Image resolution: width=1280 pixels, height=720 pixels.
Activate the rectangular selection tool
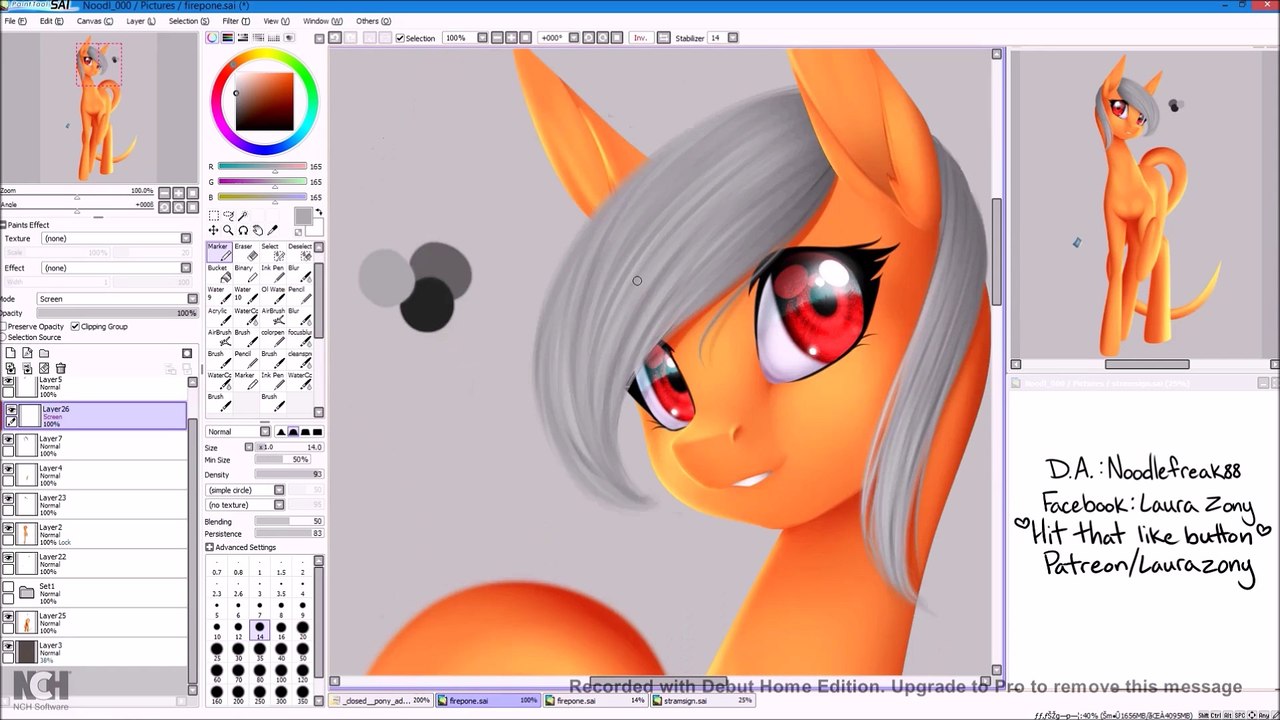[213, 216]
